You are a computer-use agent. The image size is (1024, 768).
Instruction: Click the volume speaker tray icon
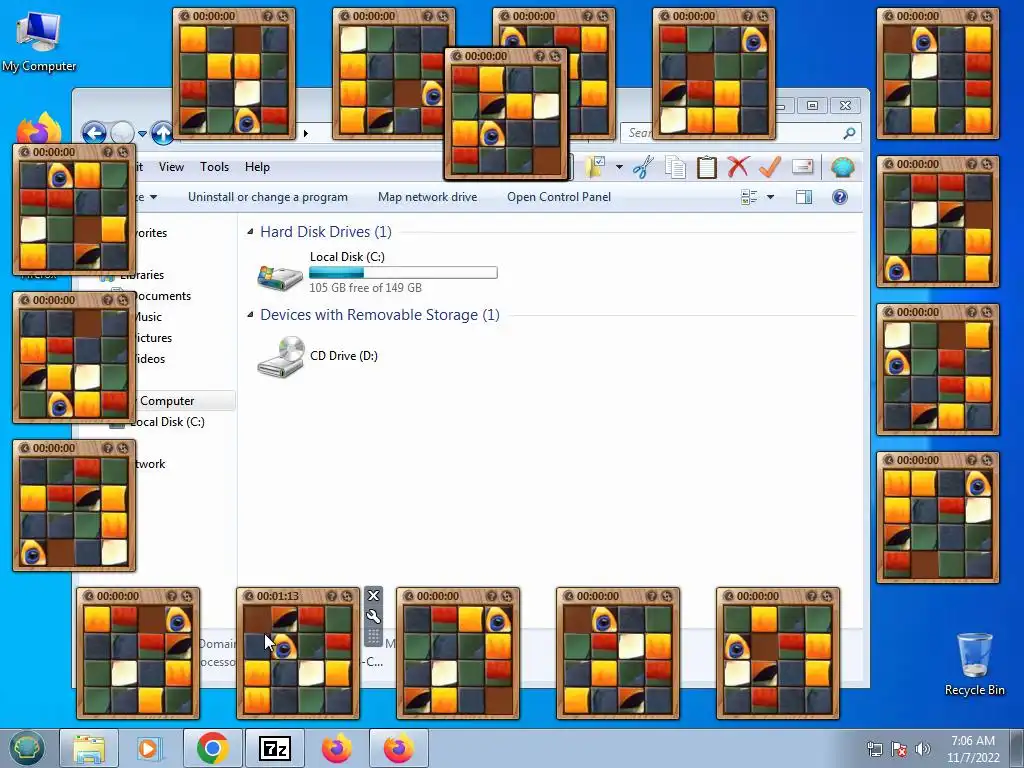point(923,748)
